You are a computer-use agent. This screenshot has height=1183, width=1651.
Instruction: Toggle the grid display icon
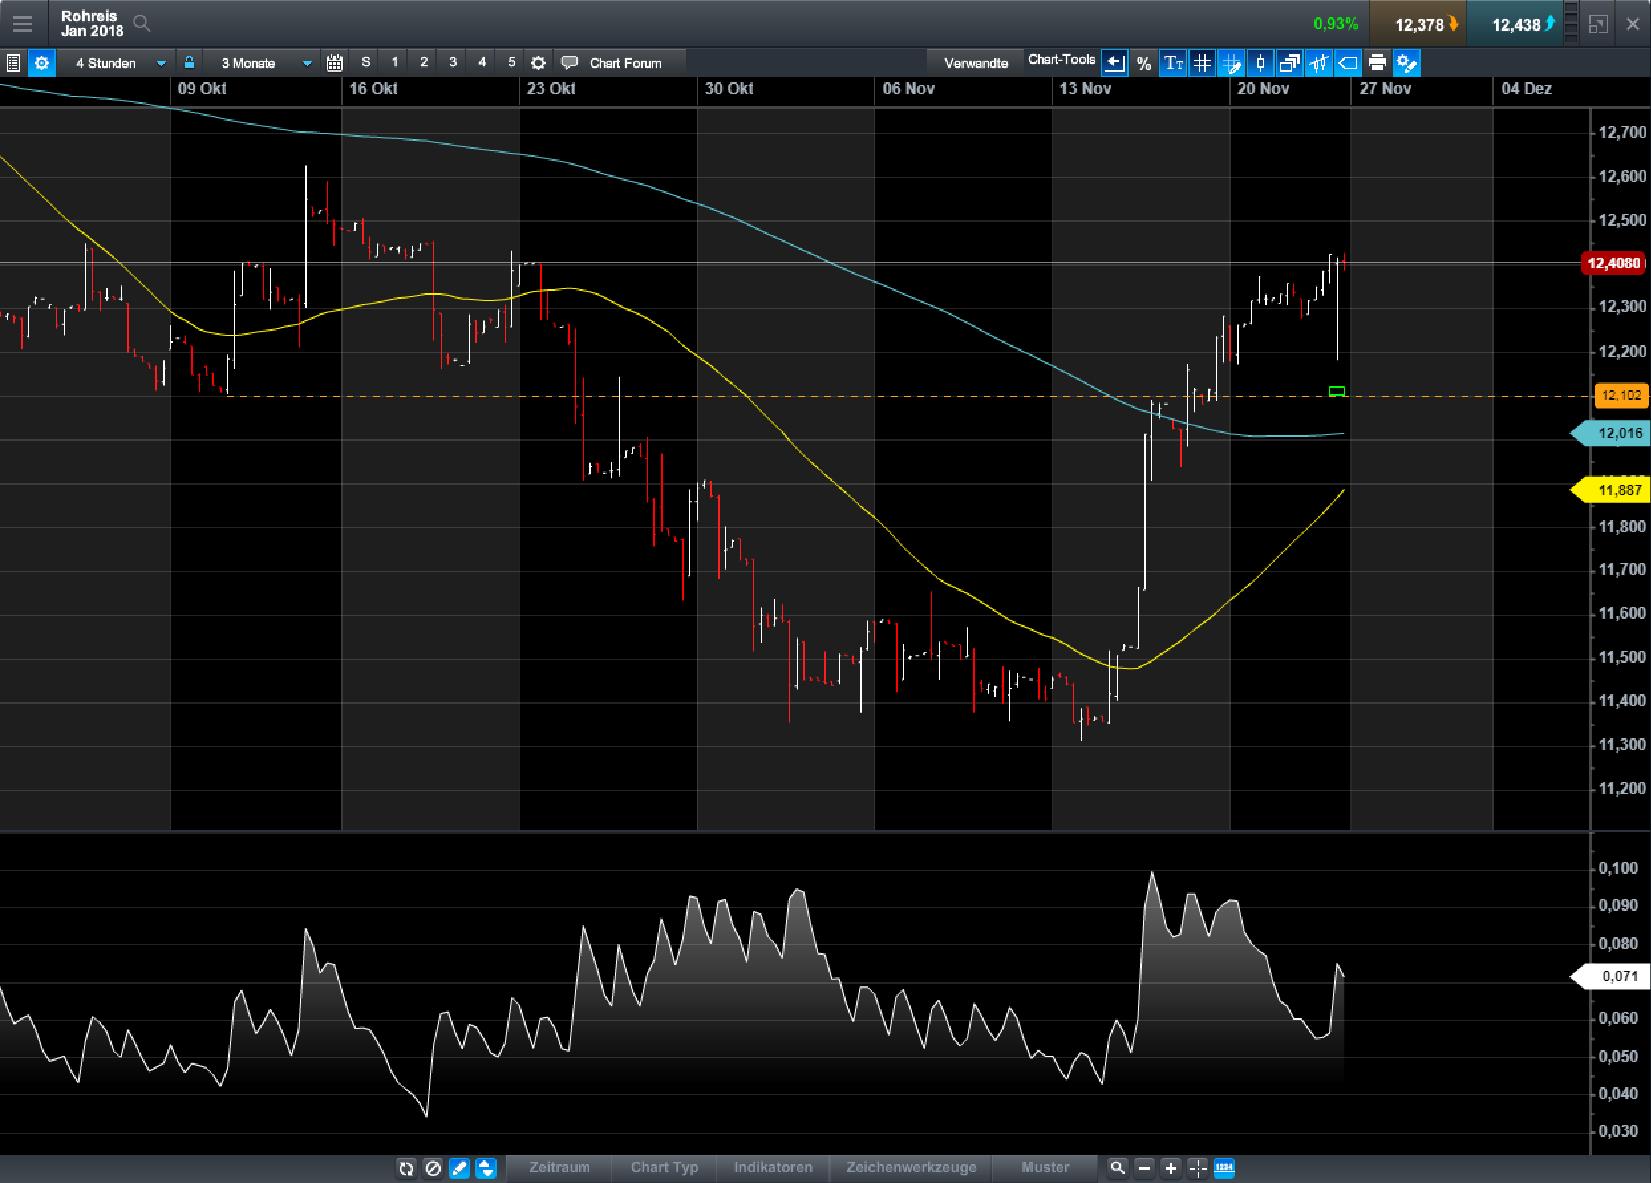[x=1200, y=63]
